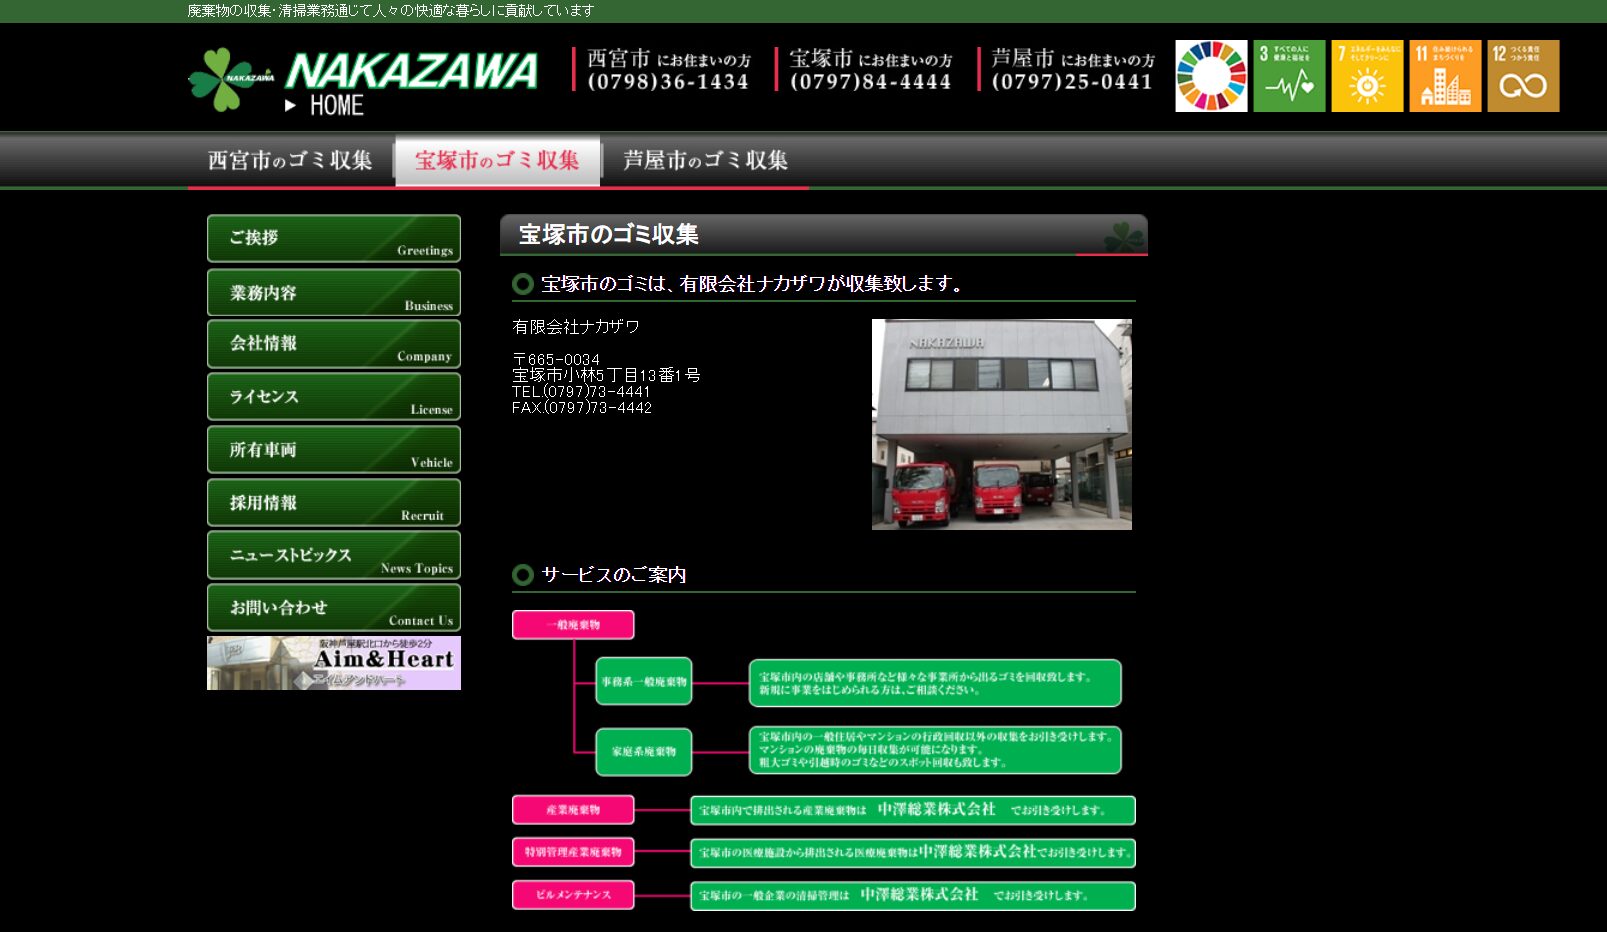Image resolution: width=1607 pixels, height=932 pixels.
Task: Open the 西宮市のゴミ収集 tab
Action: (290, 160)
